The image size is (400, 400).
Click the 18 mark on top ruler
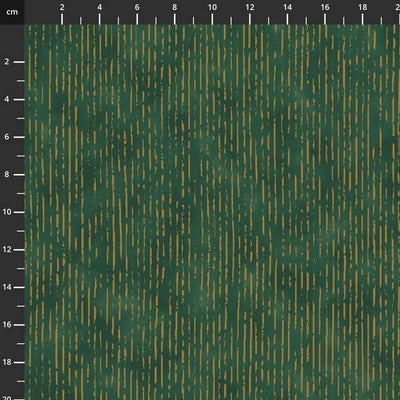tap(363, 7)
